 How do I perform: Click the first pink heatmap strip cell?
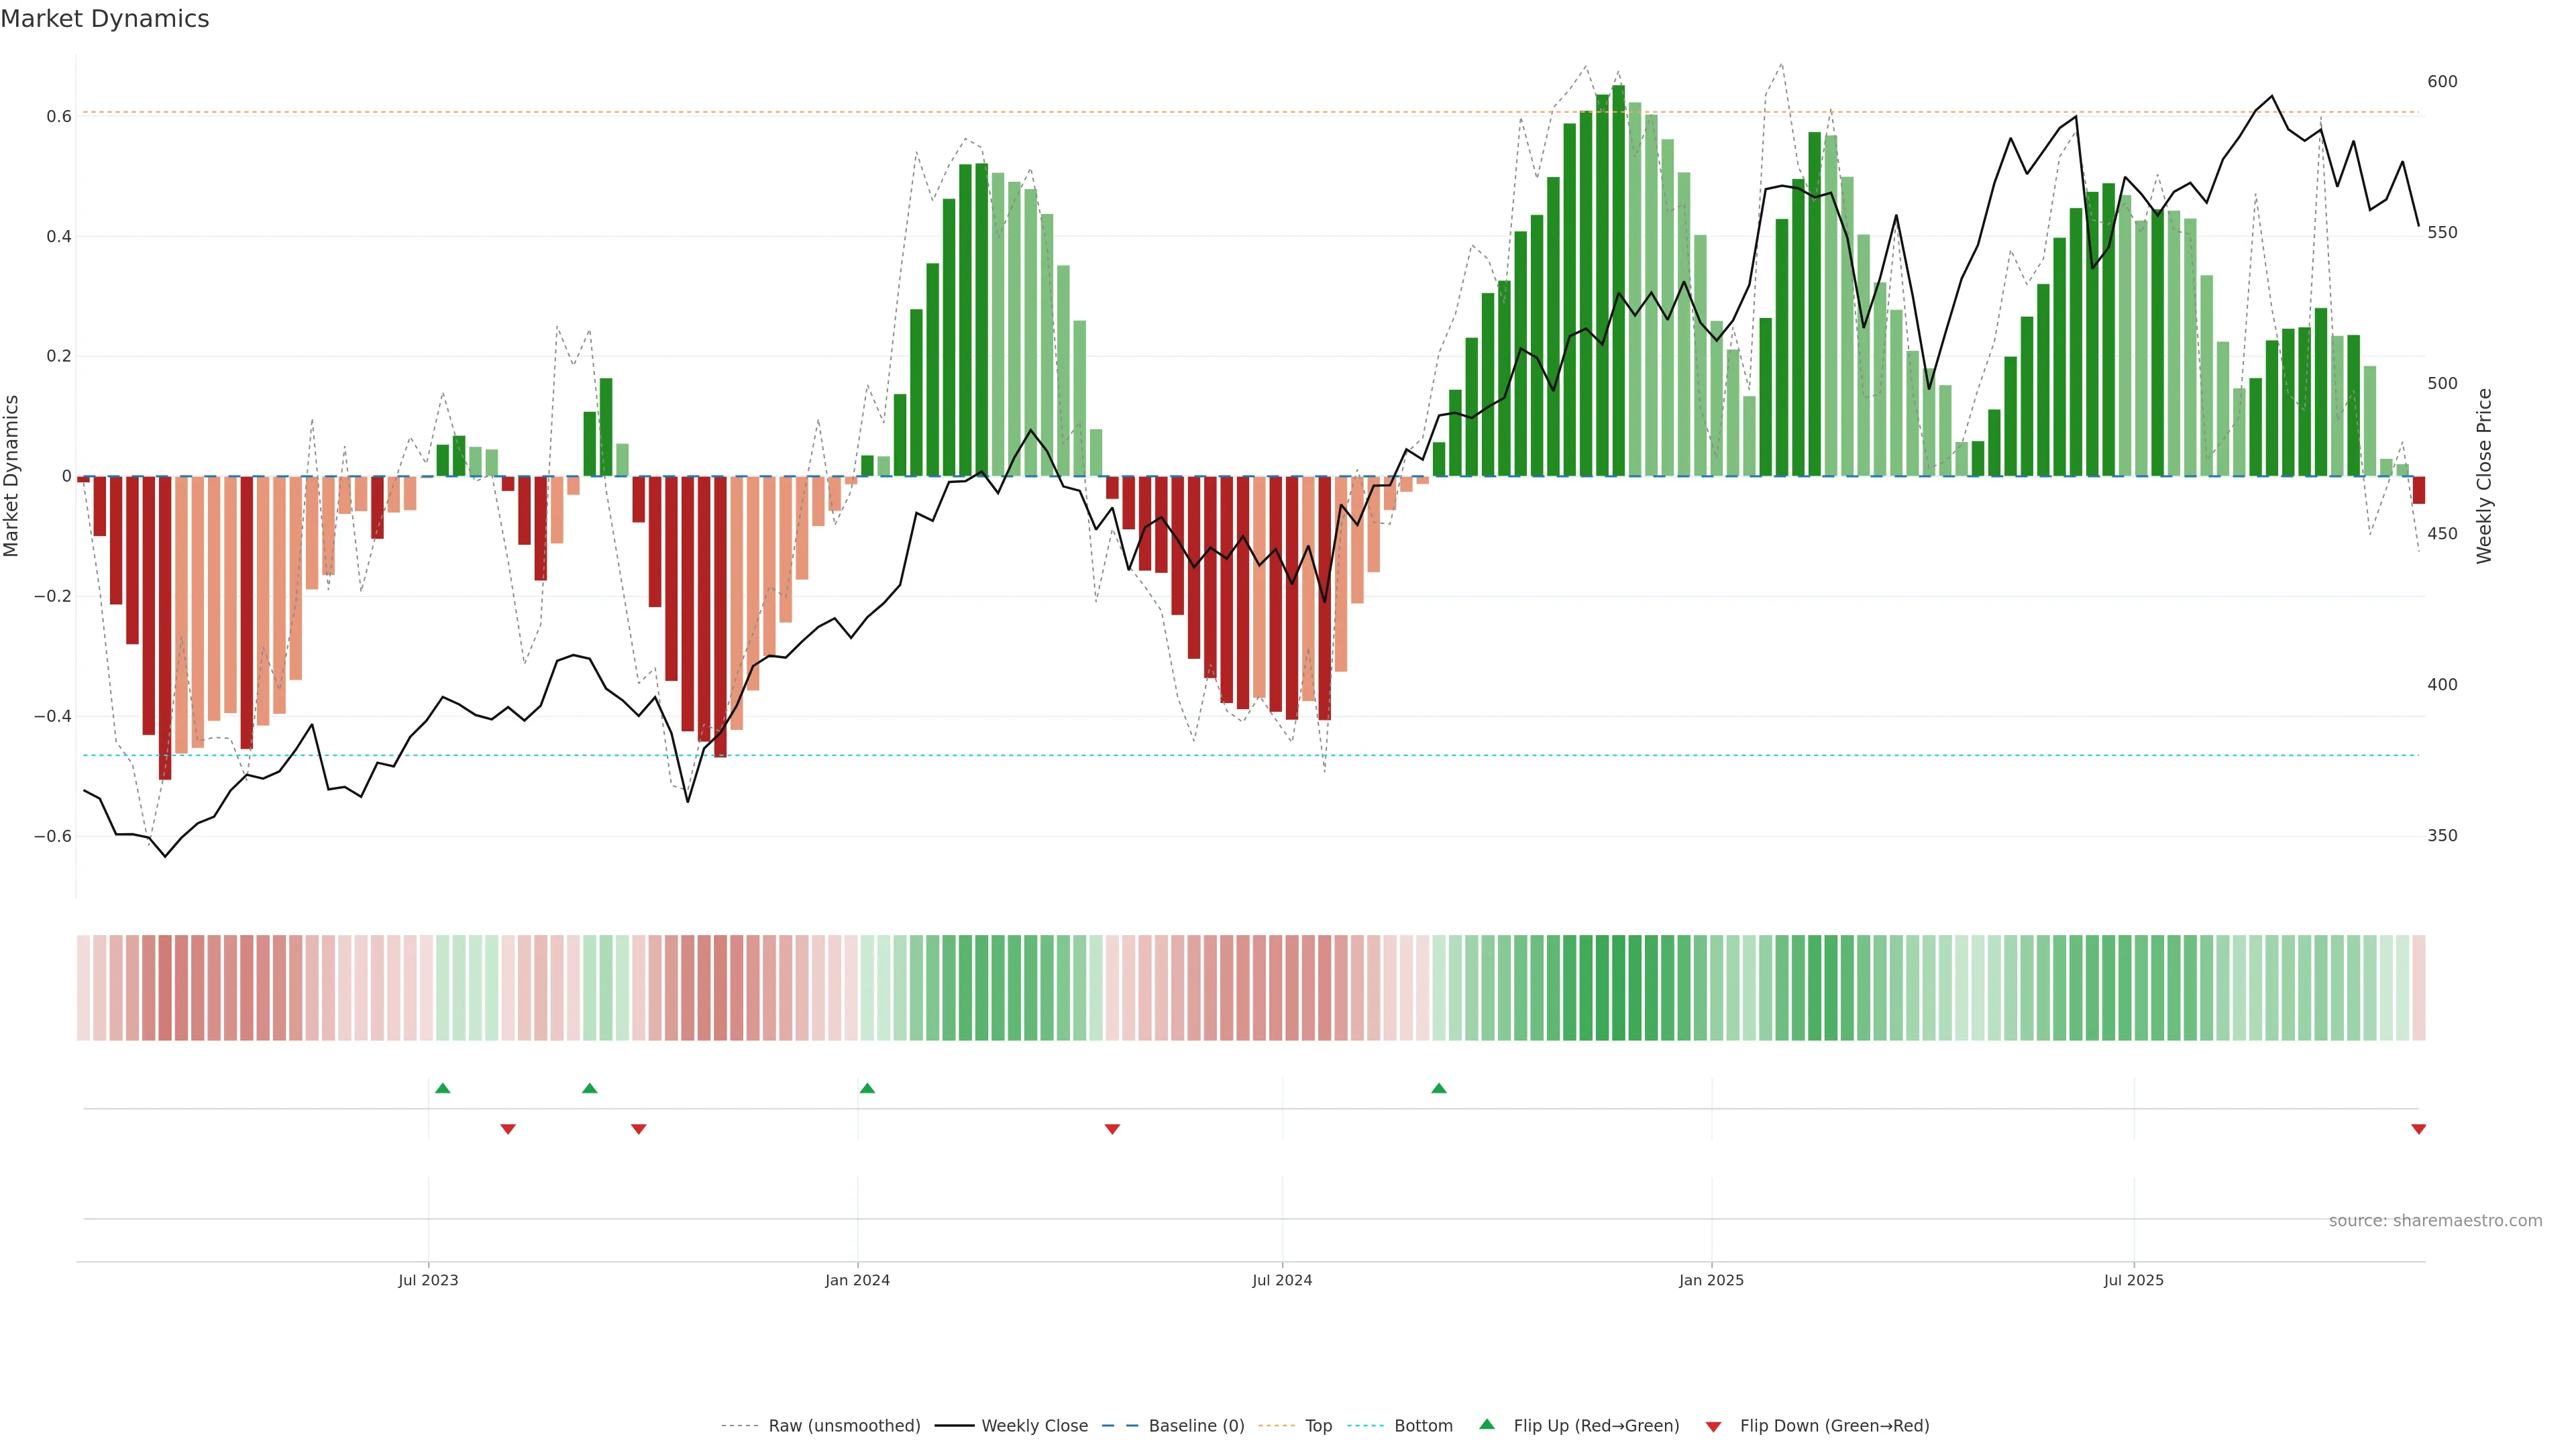pyautogui.click(x=83, y=988)
